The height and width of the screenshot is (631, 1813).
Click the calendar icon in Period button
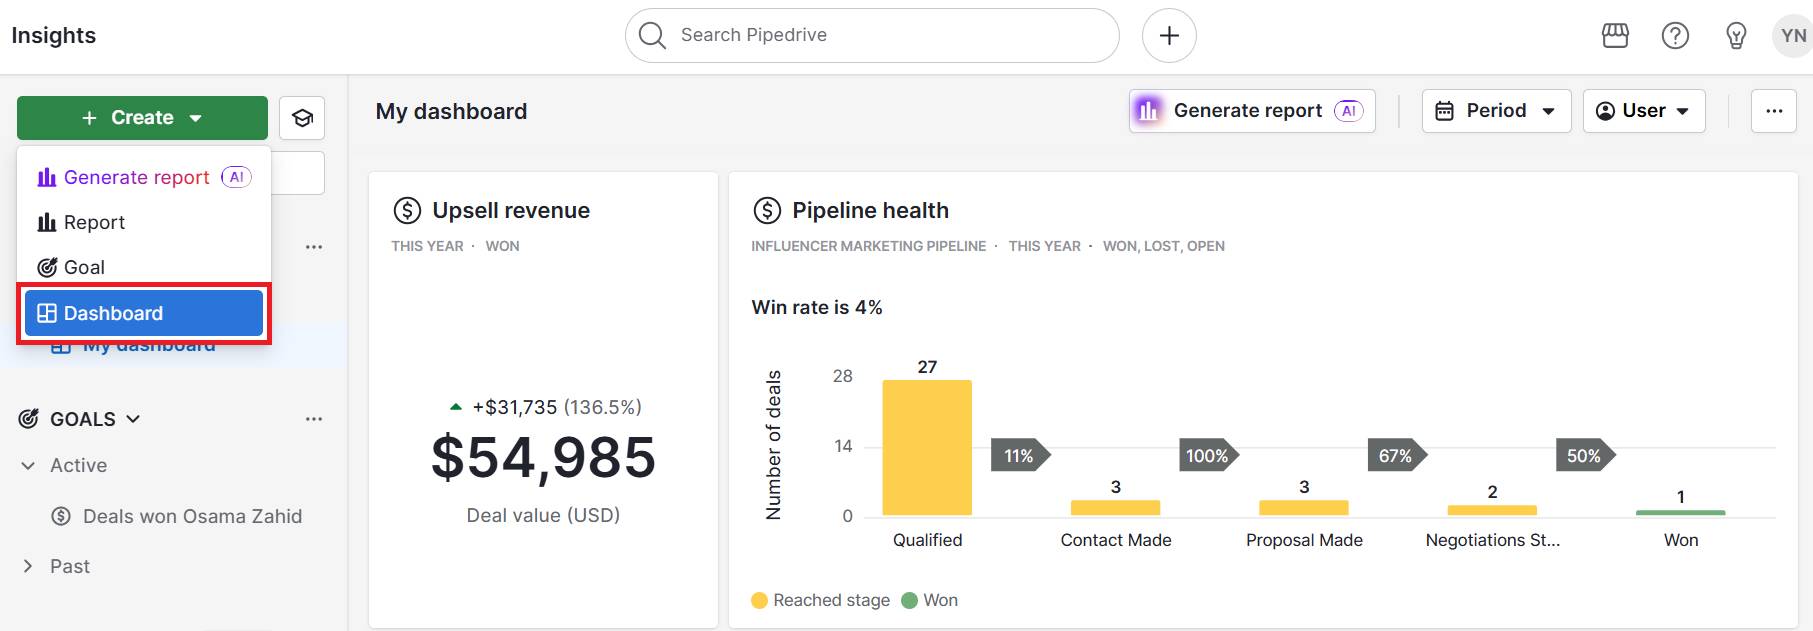click(x=1444, y=111)
